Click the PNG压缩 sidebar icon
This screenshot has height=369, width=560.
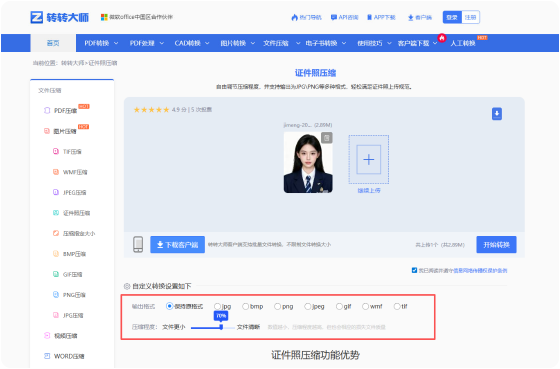point(56,295)
